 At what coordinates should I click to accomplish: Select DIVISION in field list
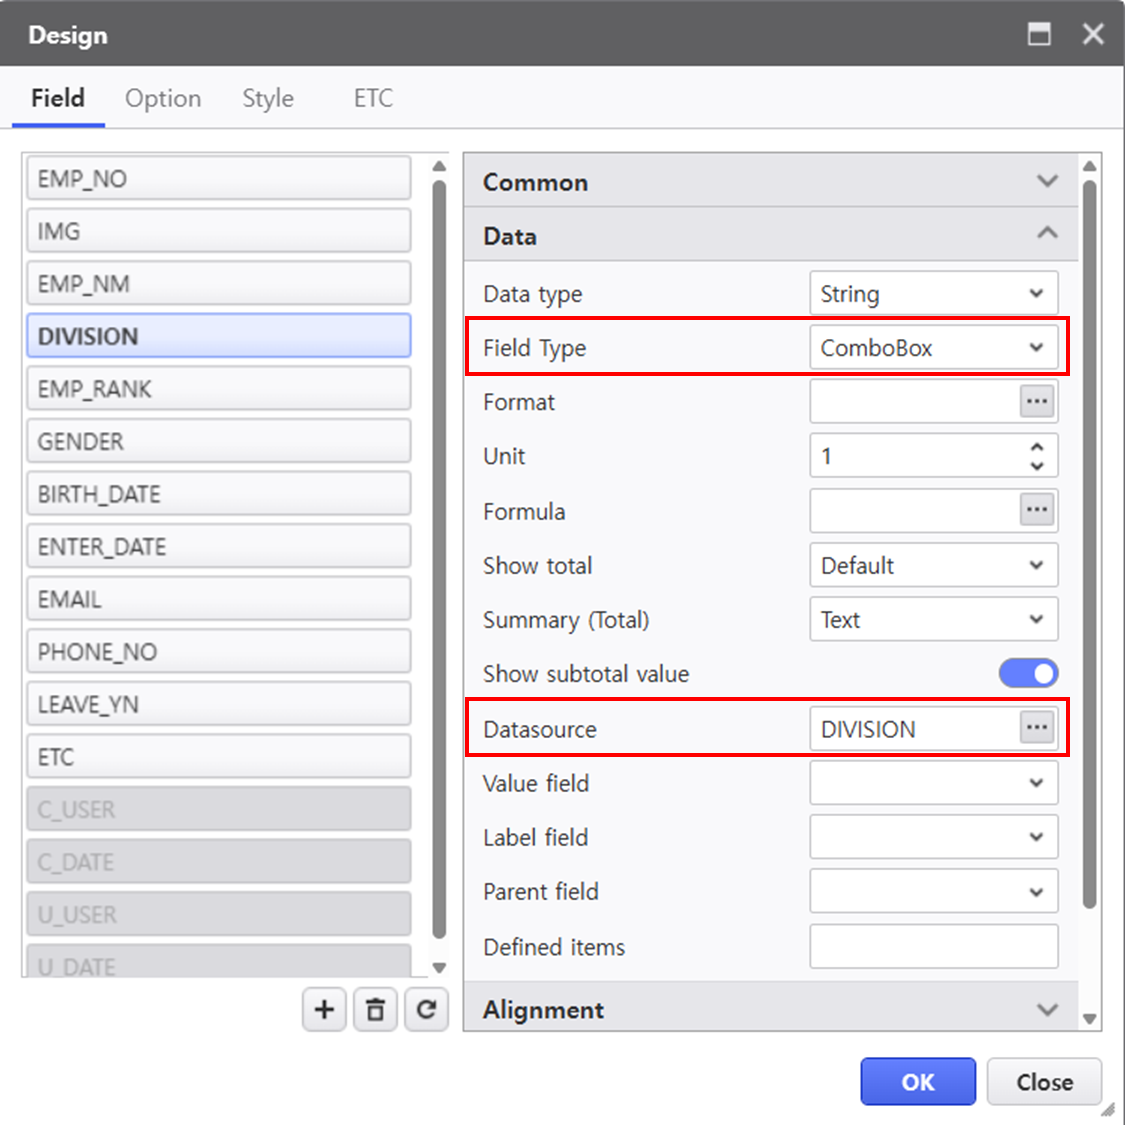(219, 335)
